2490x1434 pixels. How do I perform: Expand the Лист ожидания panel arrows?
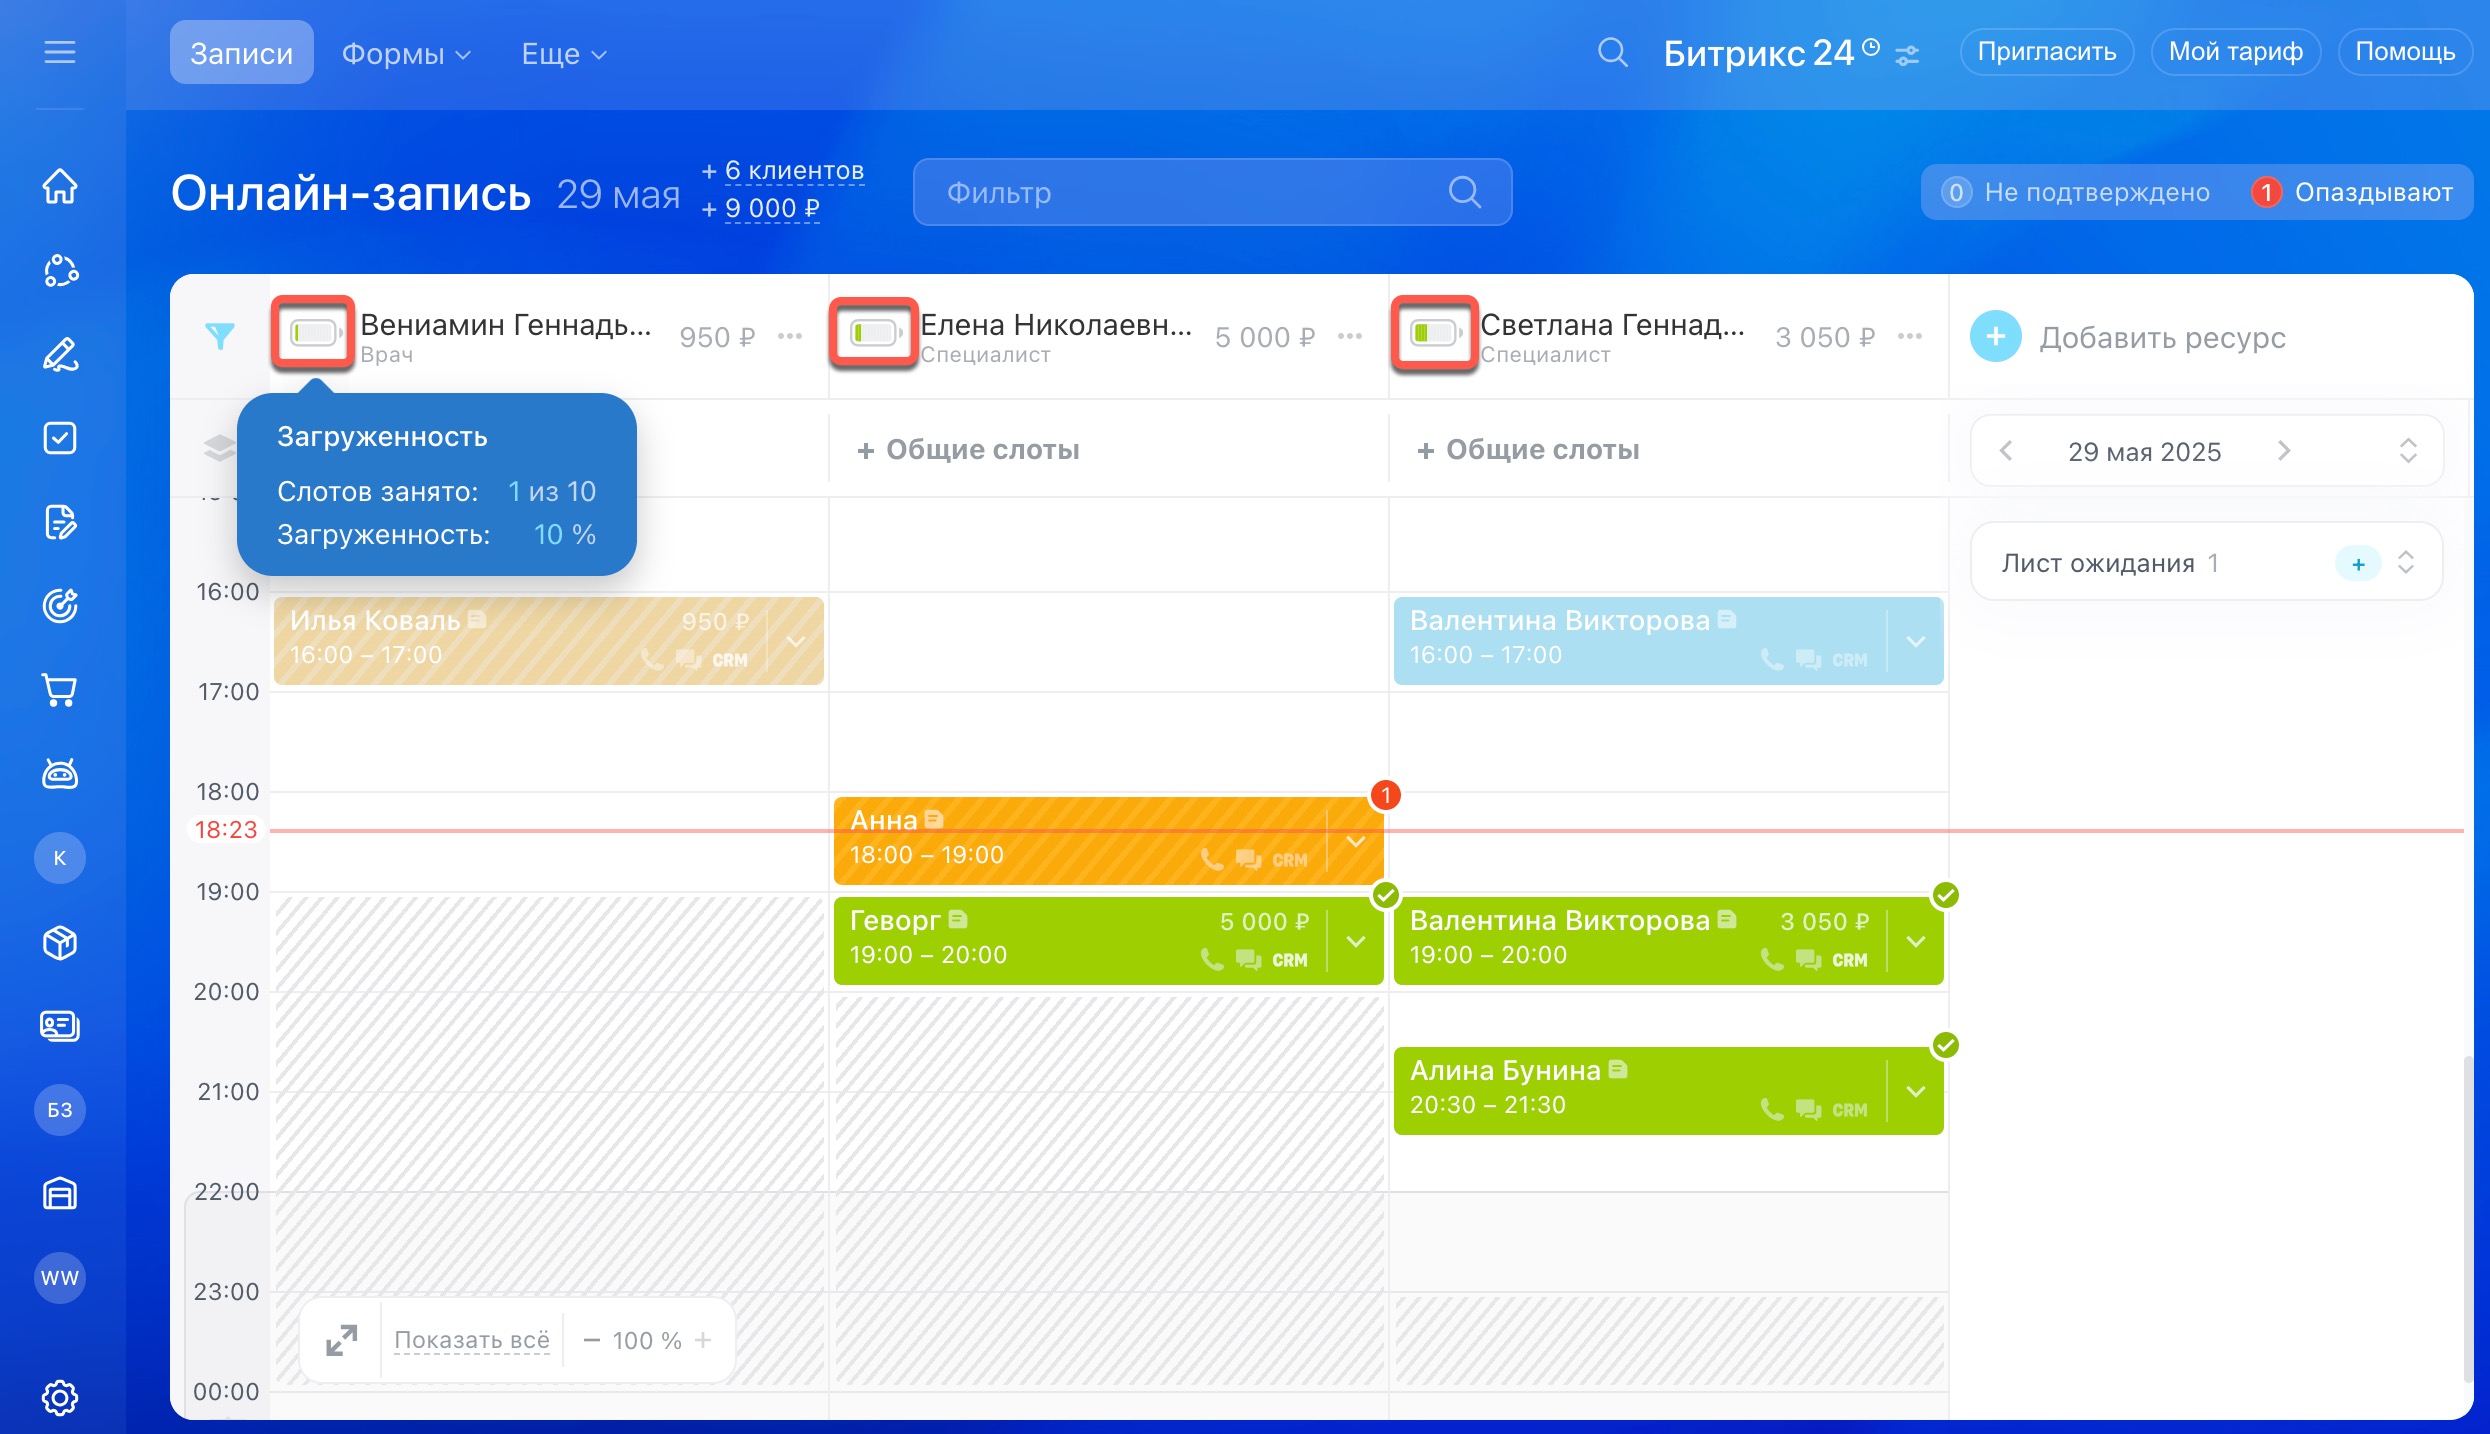(x=2406, y=563)
